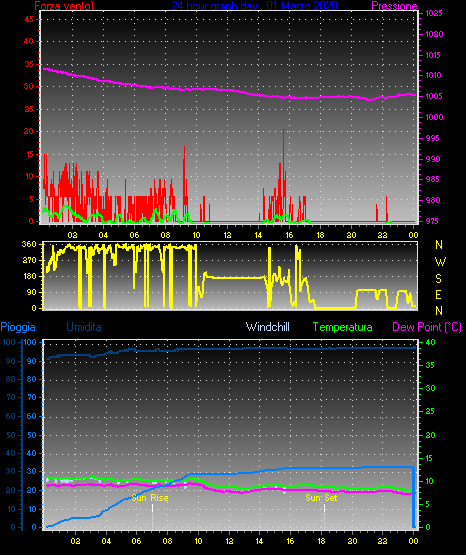Click the 1020 pressure axis value
Viewport: 466px width, 555px height.
pos(434,34)
